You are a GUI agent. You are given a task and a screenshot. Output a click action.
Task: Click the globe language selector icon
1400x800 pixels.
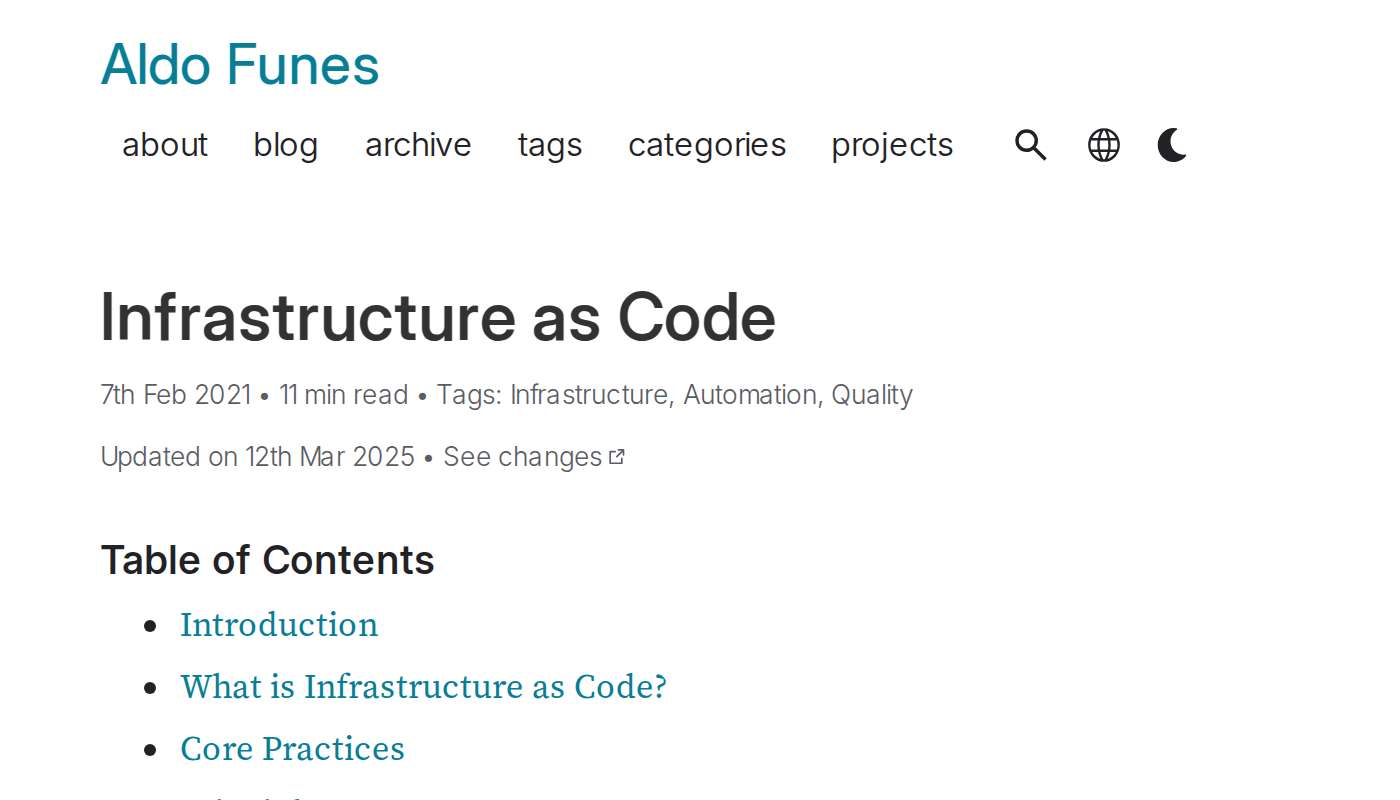[1103, 145]
